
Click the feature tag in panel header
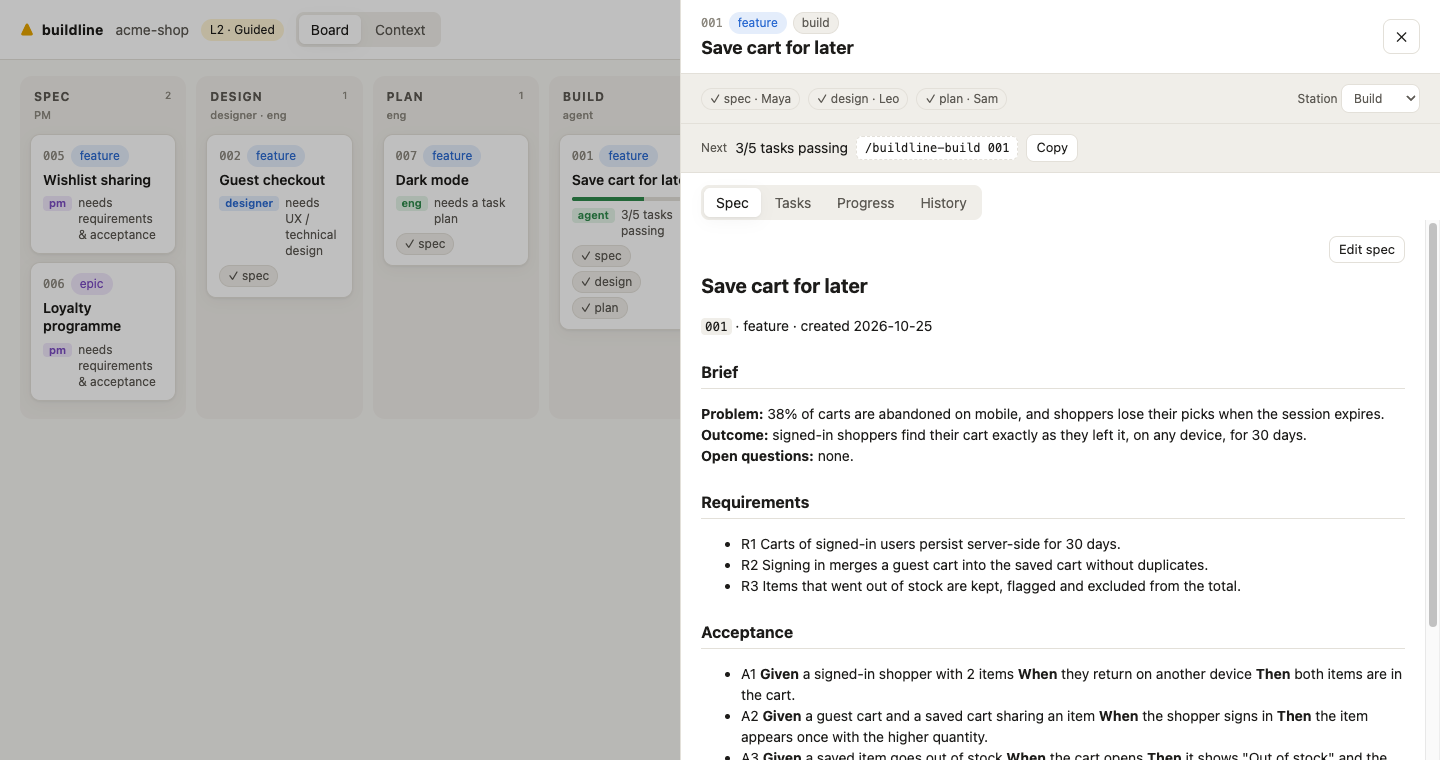point(757,23)
